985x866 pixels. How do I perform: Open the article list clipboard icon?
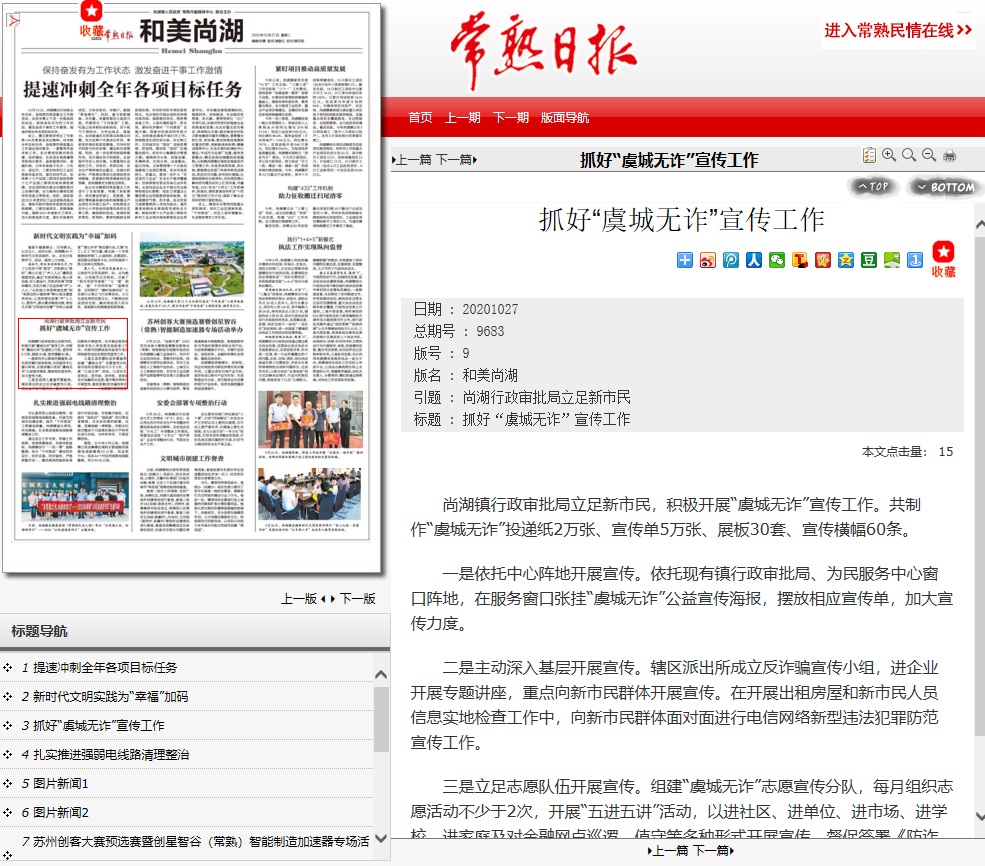point(869,155)
